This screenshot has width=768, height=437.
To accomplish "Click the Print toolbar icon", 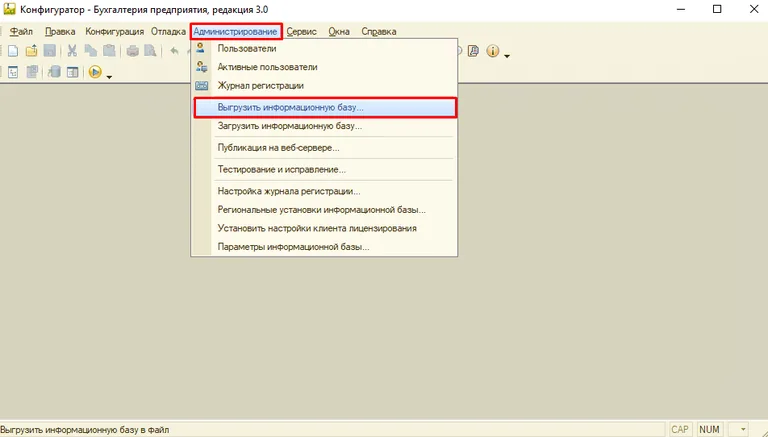I will pos(133,51).
